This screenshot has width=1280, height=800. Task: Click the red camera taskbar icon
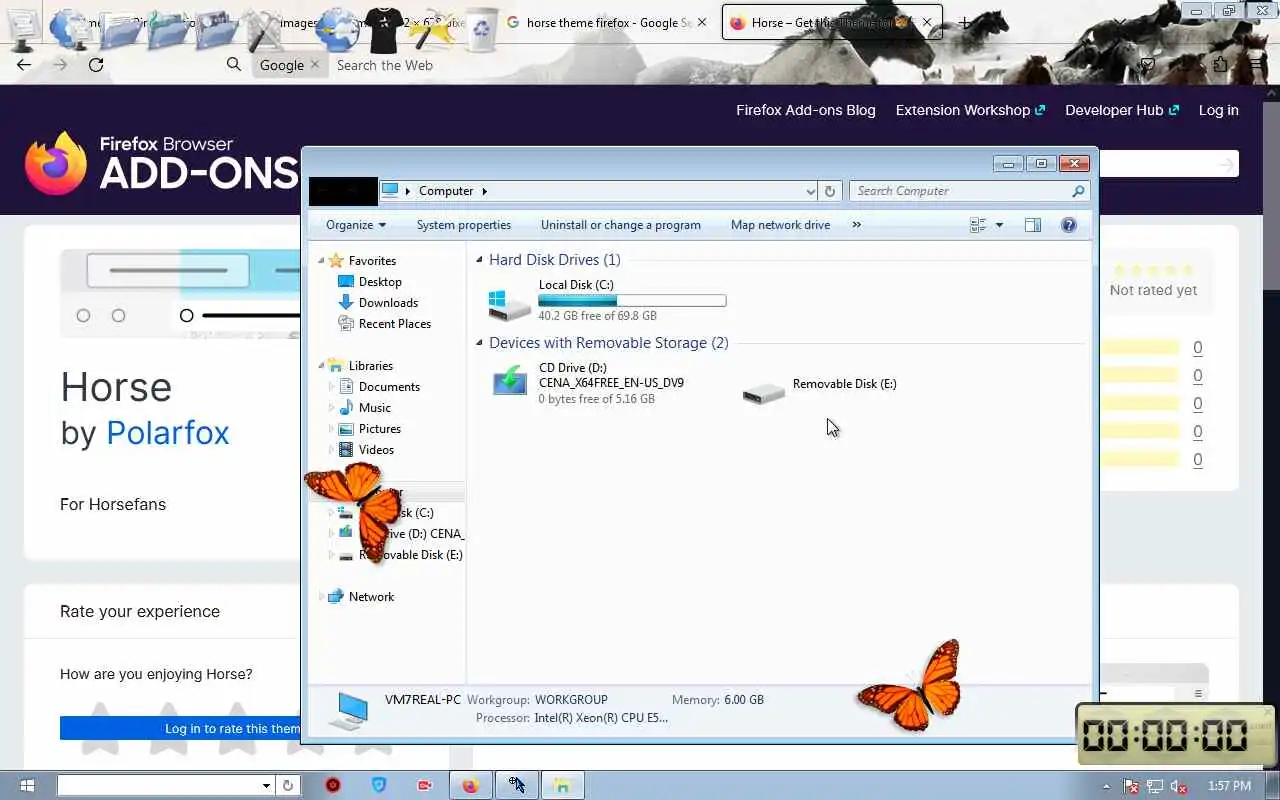[425, 786]
